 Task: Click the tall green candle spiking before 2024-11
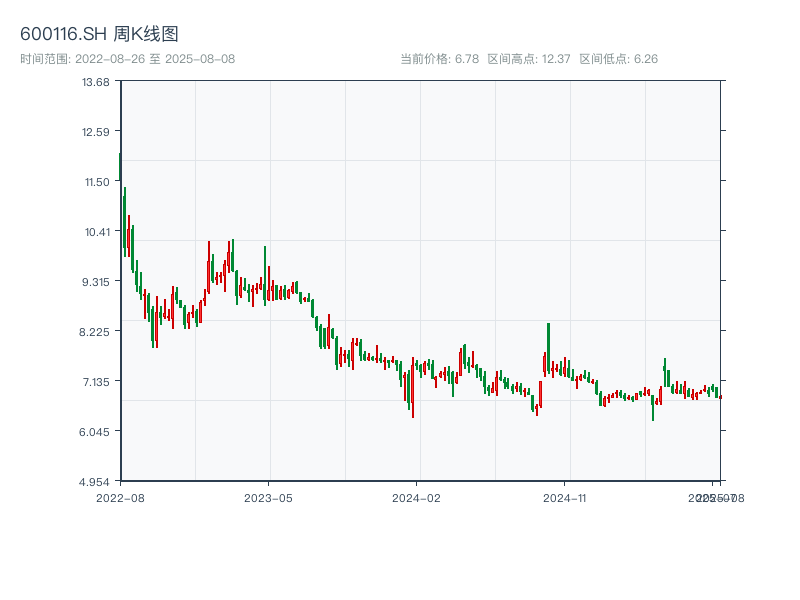click(x=548, y=345)
